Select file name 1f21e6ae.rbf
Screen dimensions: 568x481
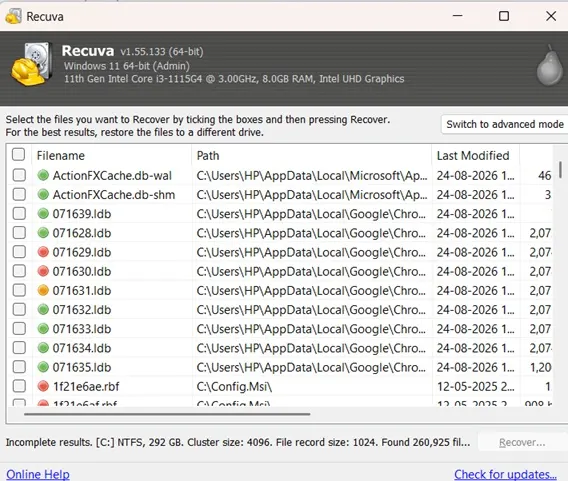coord(86,386)
